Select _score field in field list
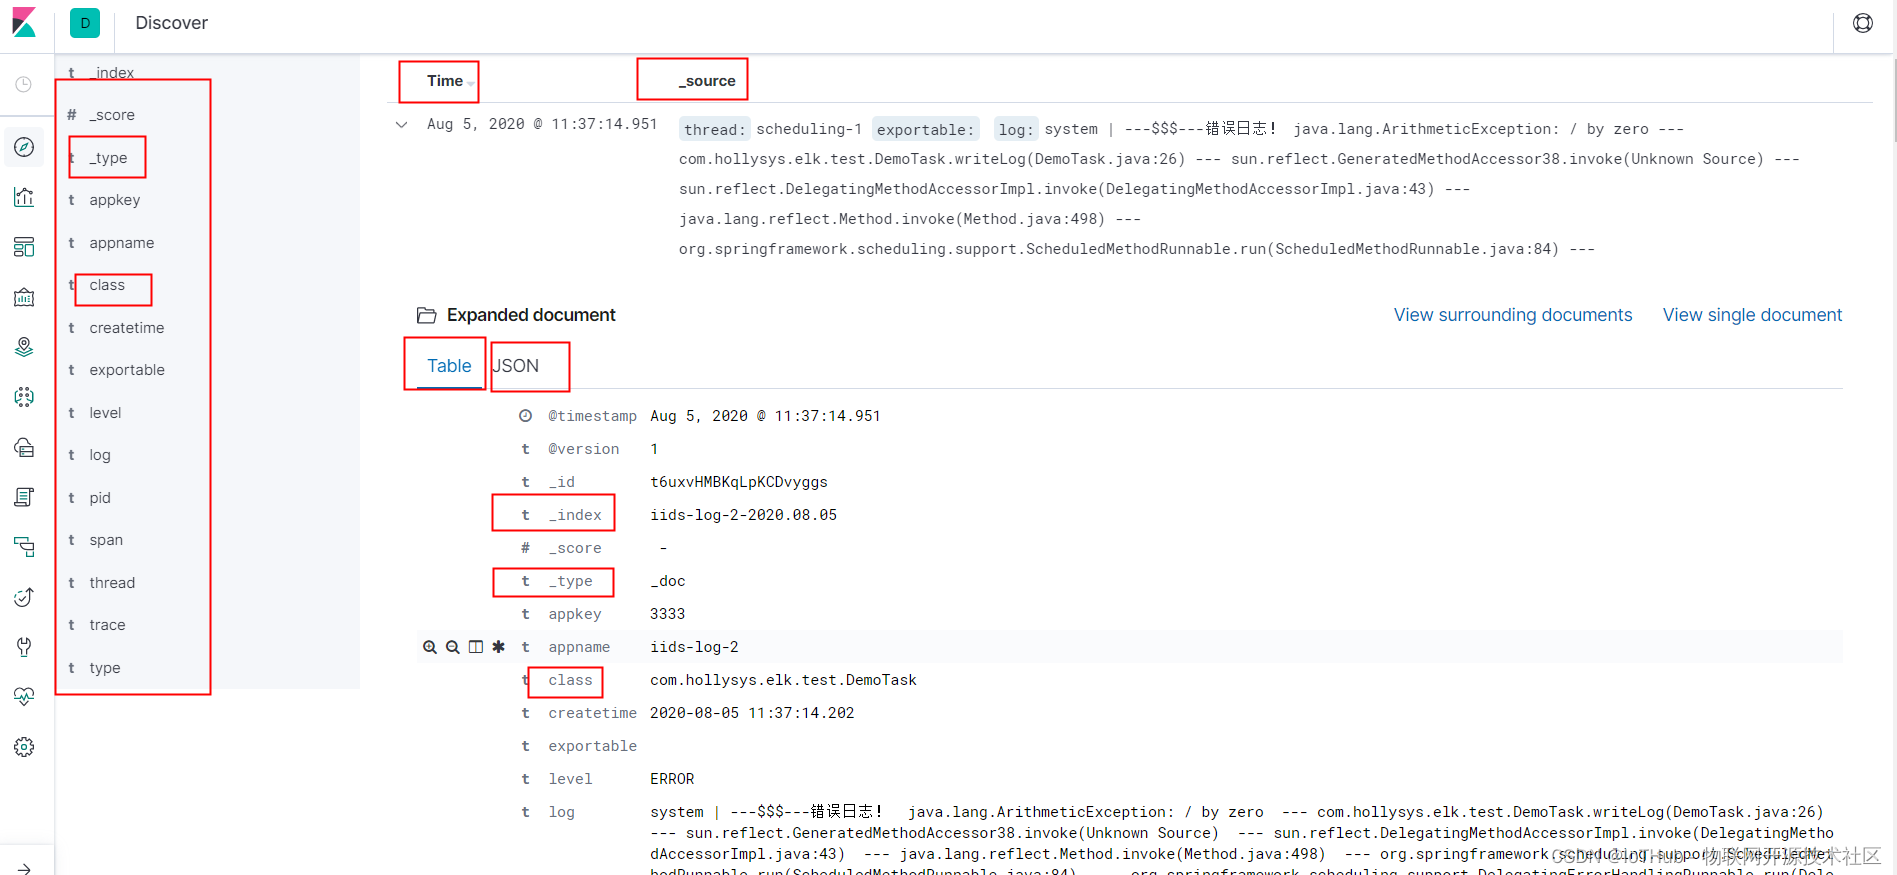 coord(112,115)
